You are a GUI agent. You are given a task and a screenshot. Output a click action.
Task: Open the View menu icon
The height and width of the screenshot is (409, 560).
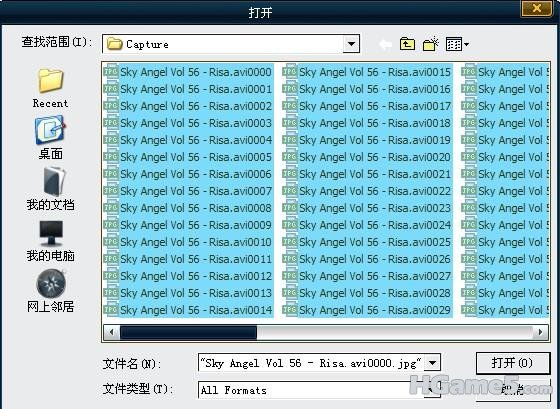tap(457, 44)
